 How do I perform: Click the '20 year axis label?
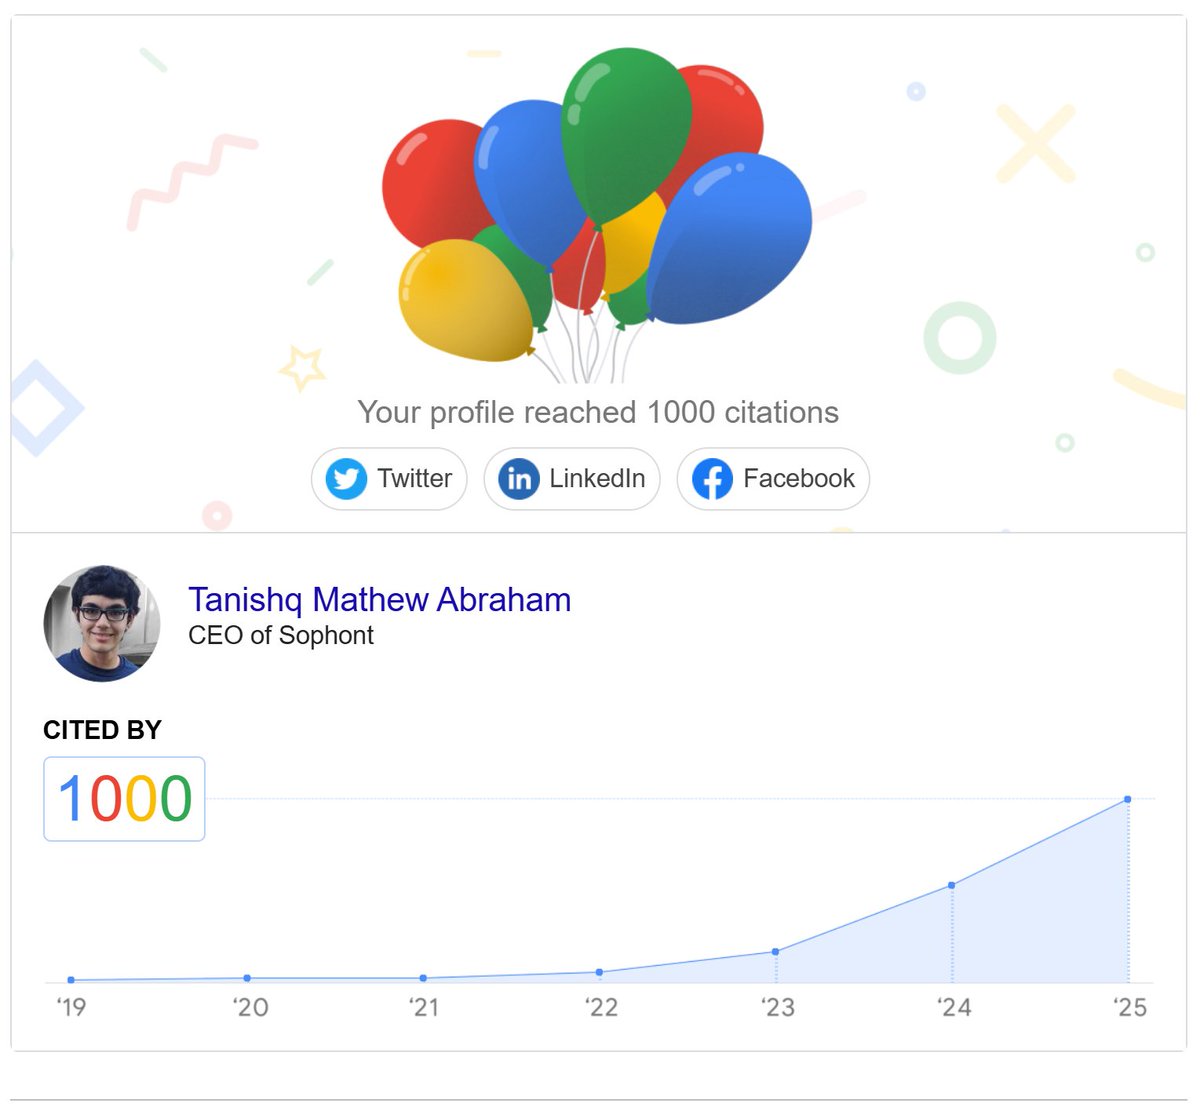tap(250, 1007)
